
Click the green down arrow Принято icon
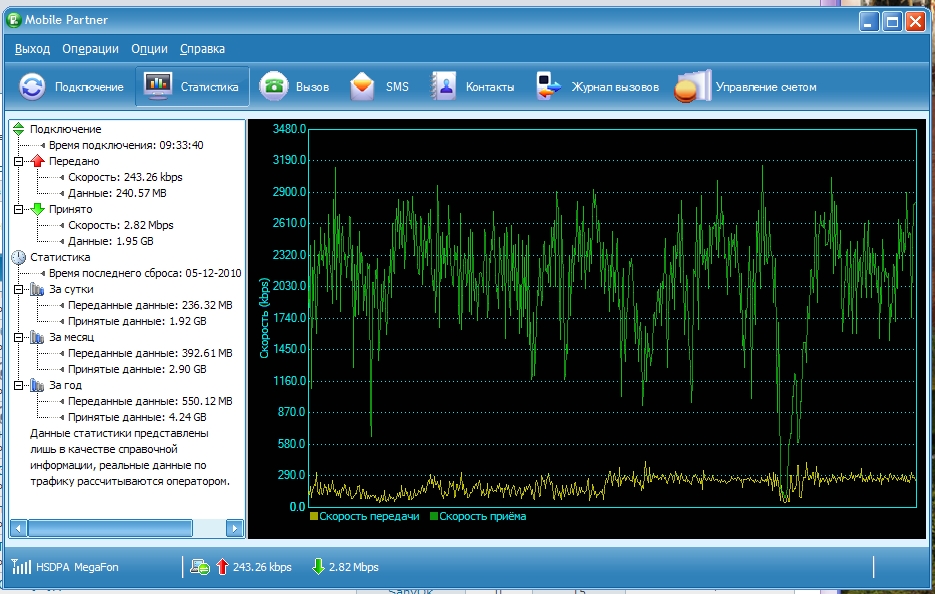coord(38,209)
